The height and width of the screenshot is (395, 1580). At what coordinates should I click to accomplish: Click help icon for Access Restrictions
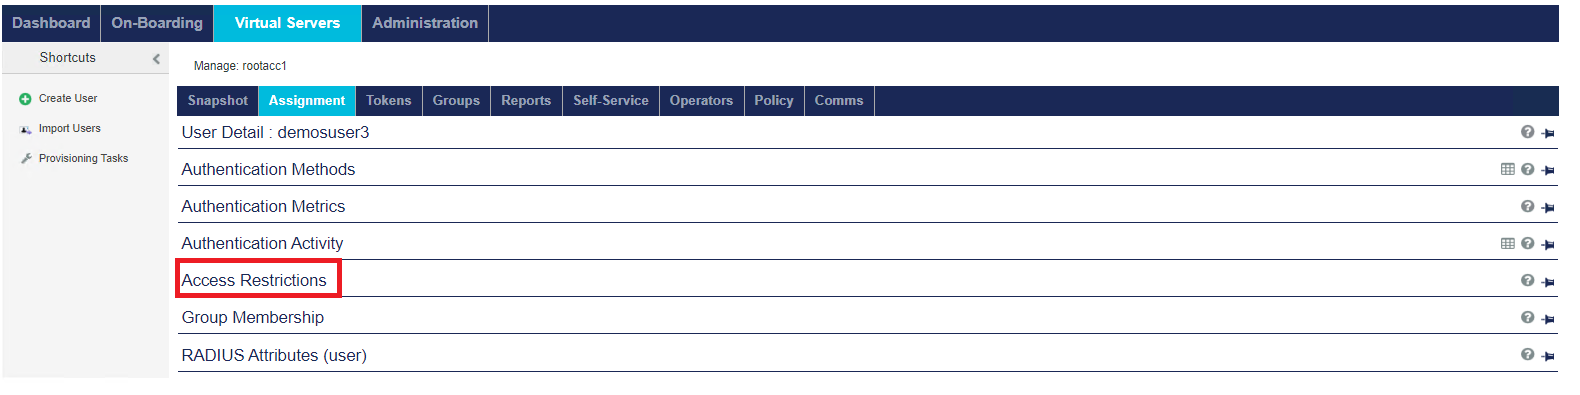click(1527, 281)
